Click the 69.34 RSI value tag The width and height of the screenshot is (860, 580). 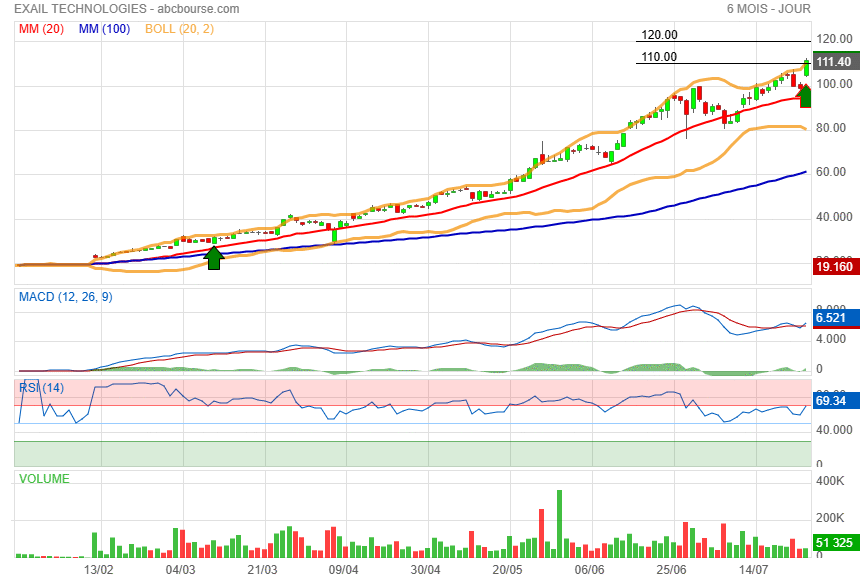click(835, 401)
